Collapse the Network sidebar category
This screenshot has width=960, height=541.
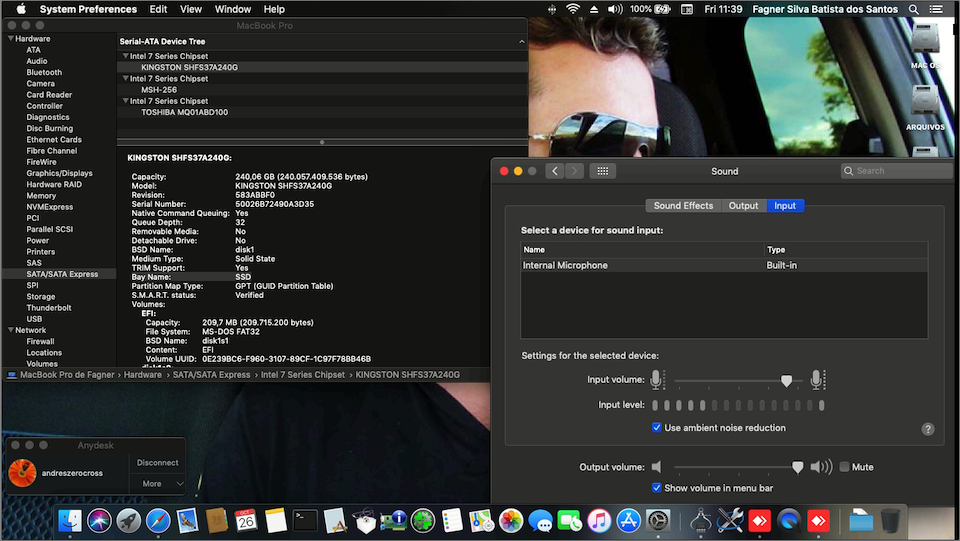pos(10,330)
